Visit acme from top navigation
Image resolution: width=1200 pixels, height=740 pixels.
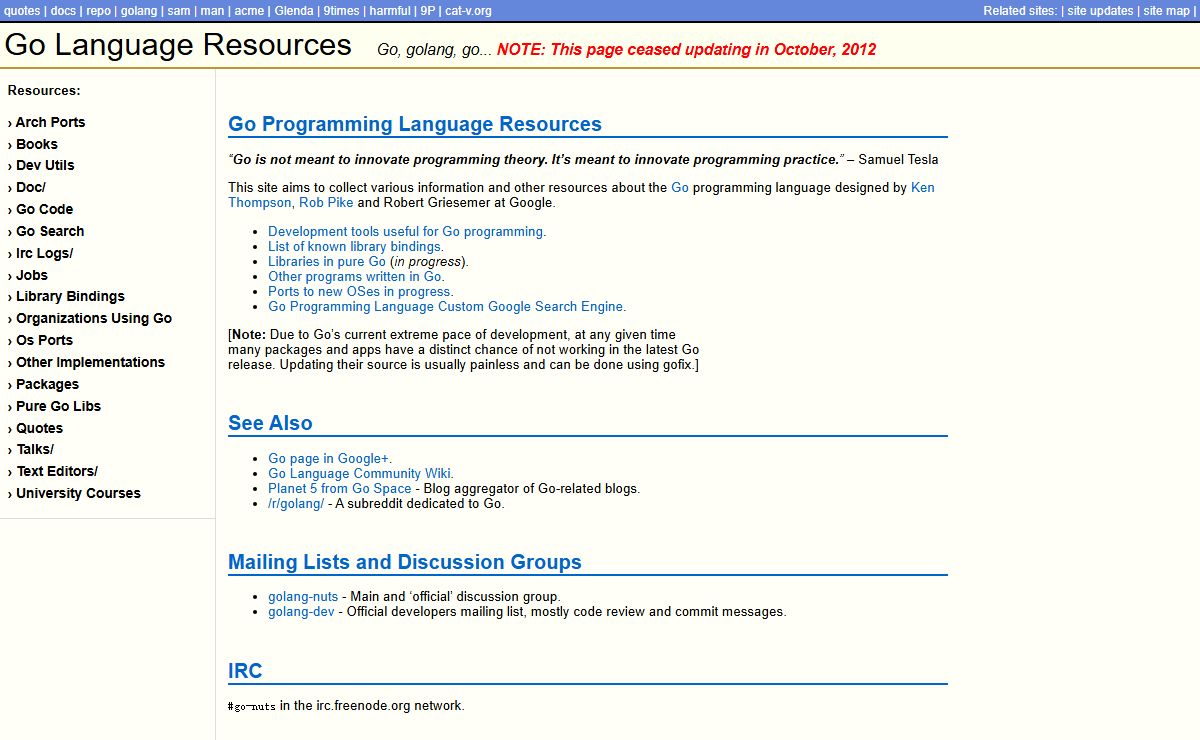coord(250,11)
